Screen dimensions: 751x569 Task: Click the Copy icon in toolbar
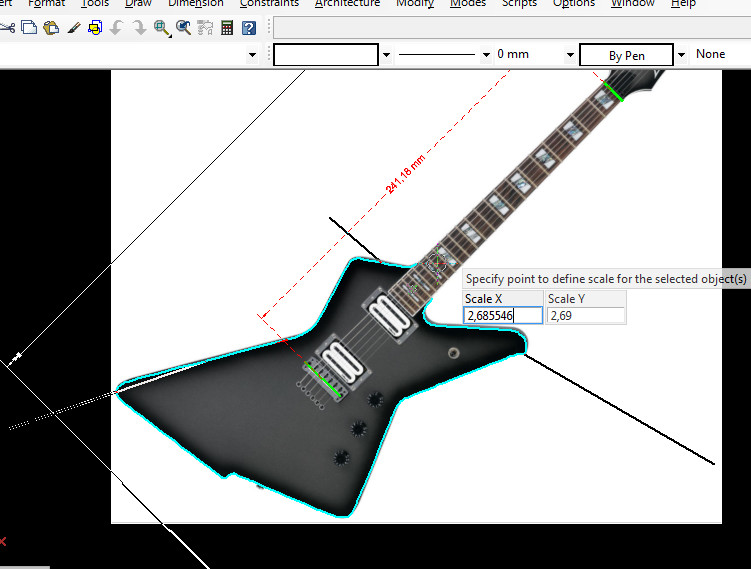29,27
